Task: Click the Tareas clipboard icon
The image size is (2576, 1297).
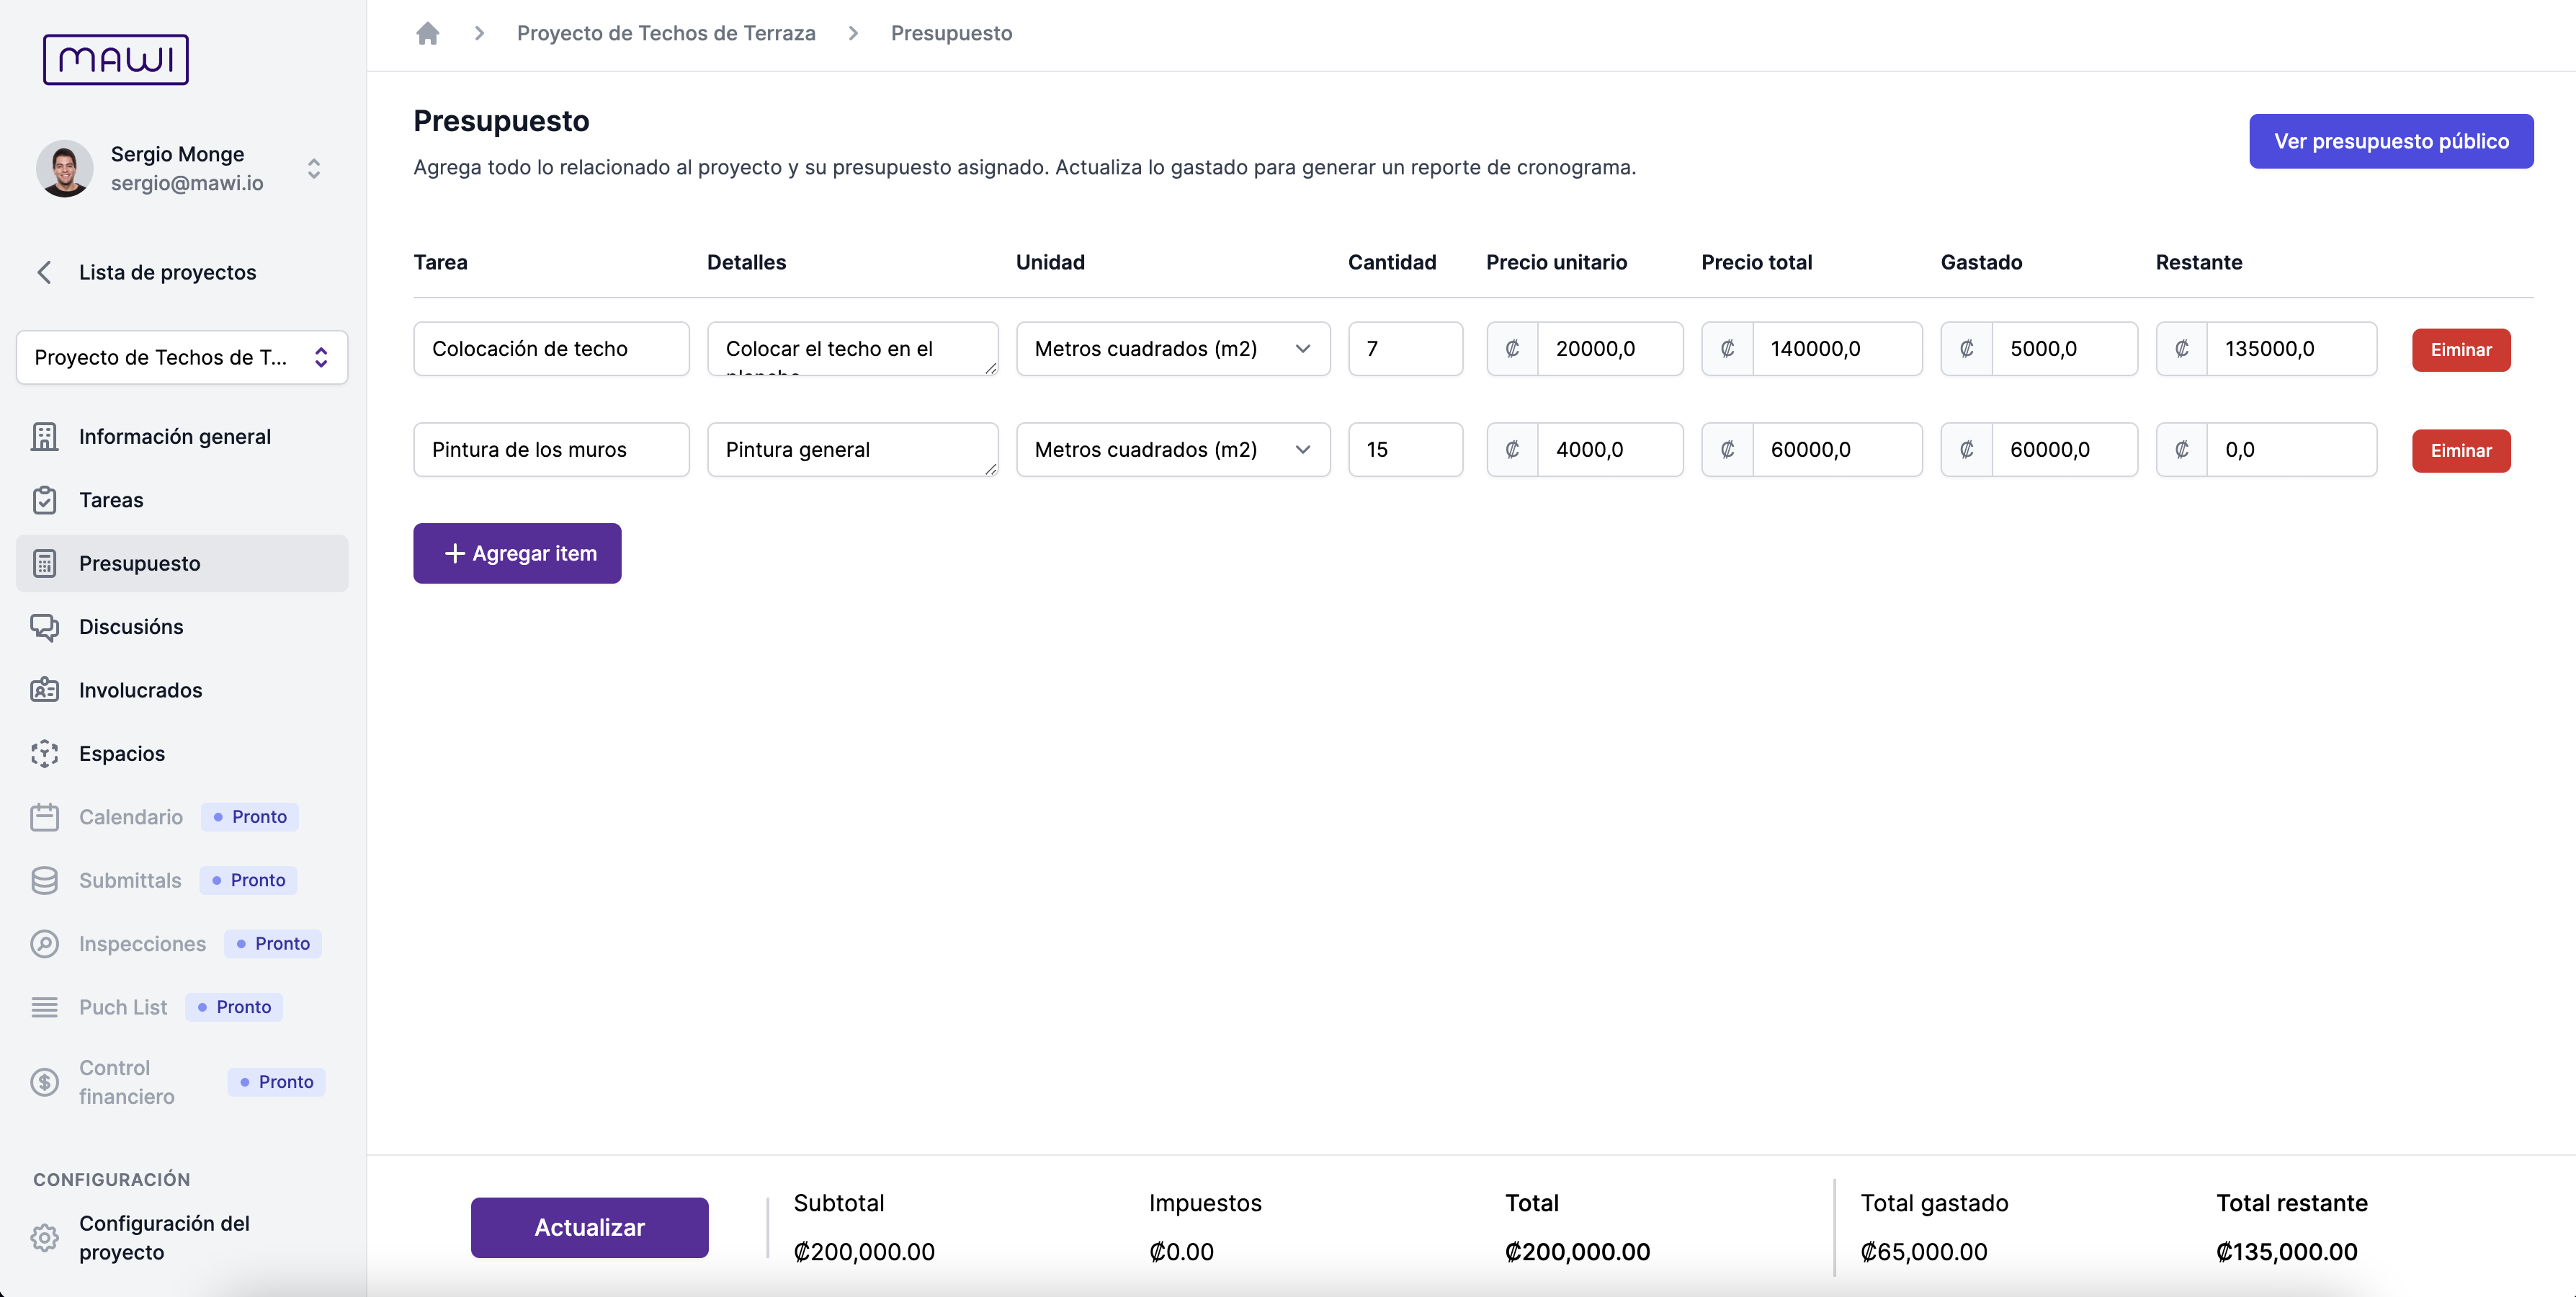Action: point(44,500)
